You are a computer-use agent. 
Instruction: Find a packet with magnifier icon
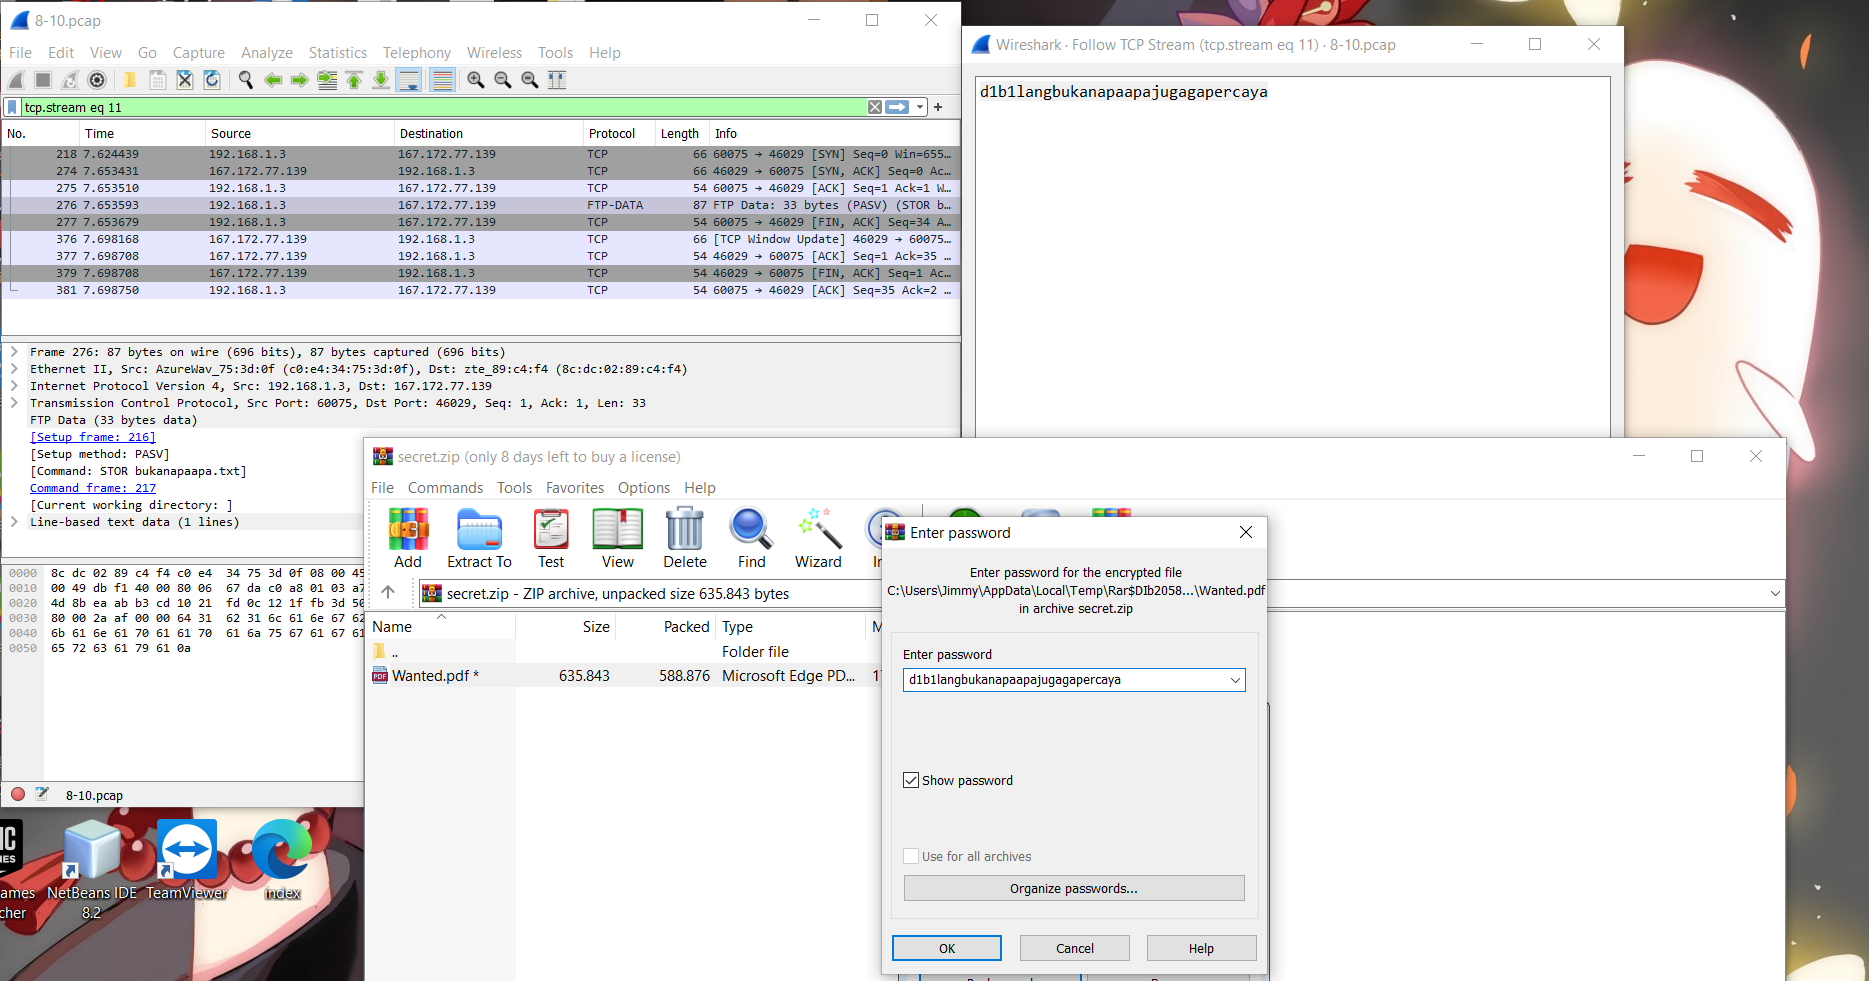coord(245,80)
